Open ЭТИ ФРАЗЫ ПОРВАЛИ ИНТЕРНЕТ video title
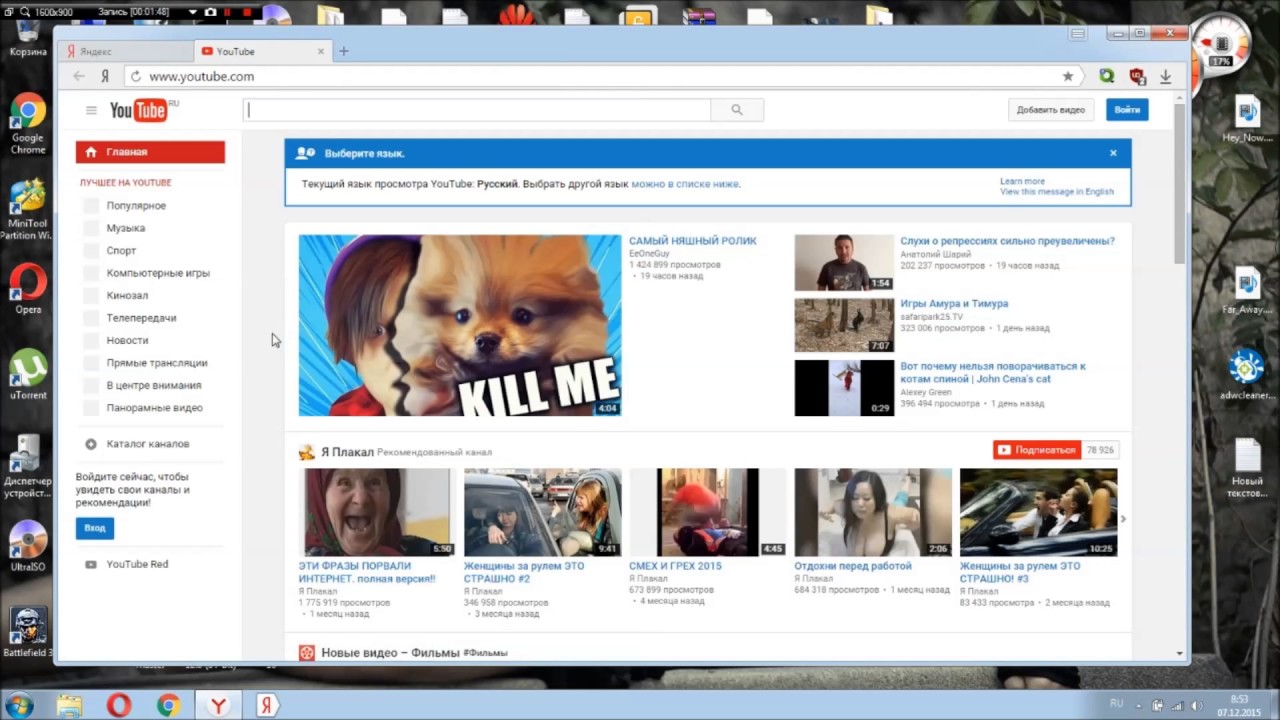Image resolution: width=1280 pixels, height=720 pixels. (x=367, y=572)
